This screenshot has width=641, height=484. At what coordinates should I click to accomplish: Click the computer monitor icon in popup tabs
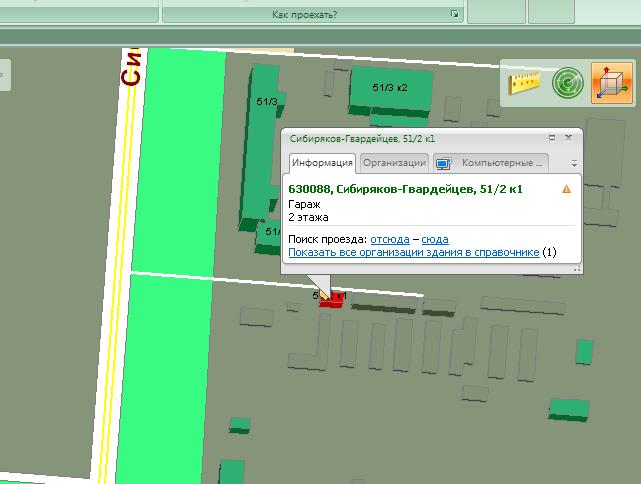[443, 164]
